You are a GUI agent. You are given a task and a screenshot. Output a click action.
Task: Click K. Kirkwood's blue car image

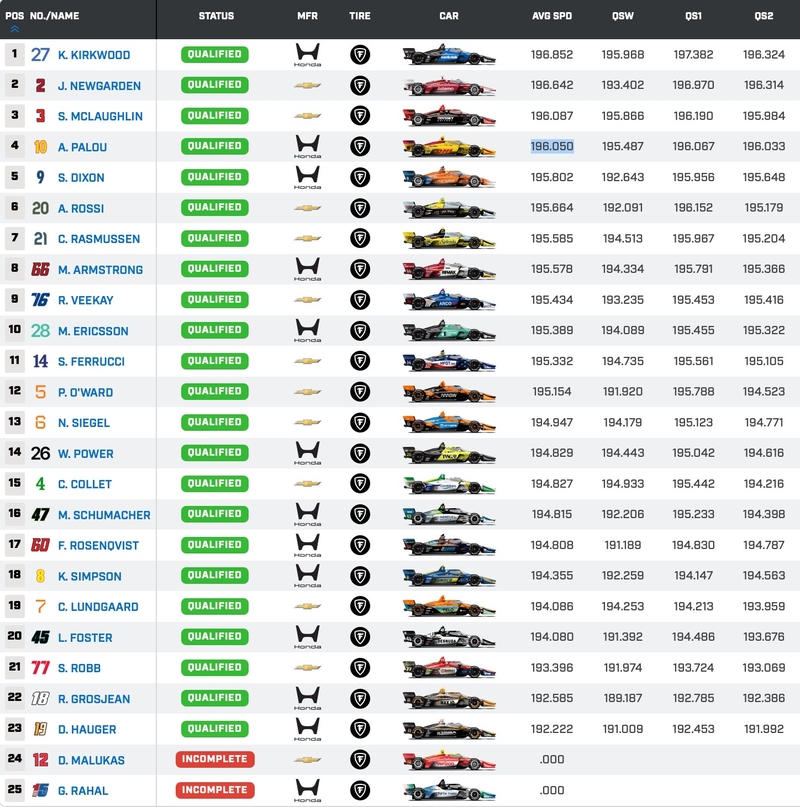449,55
